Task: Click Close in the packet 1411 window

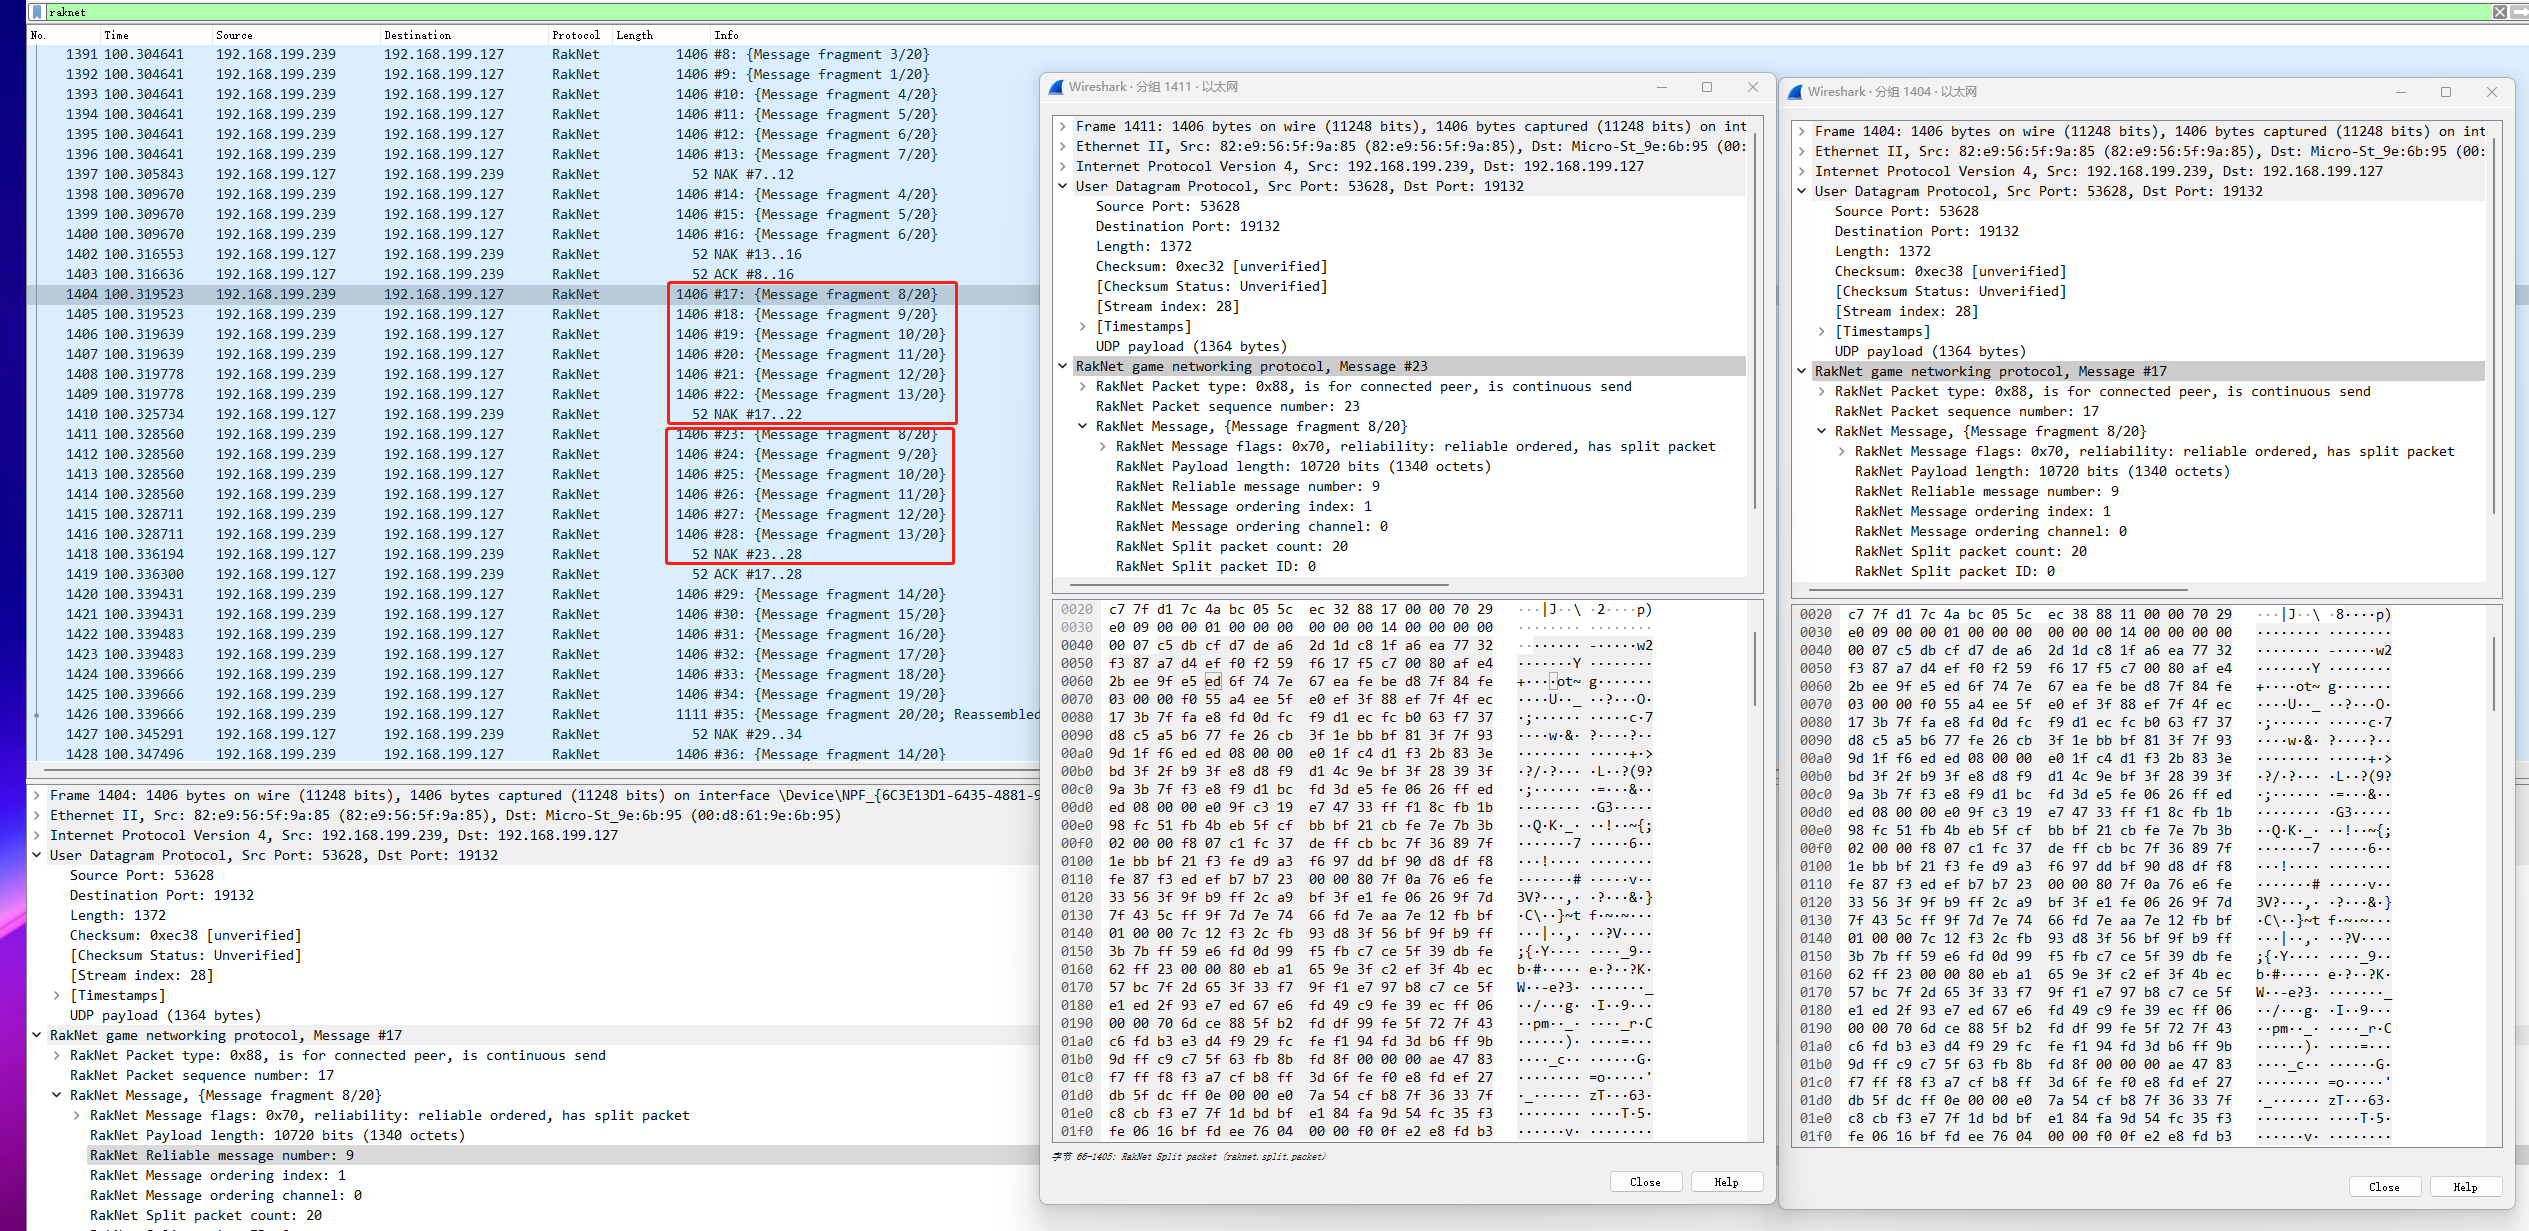Action: click(x=1646, y=1181)
